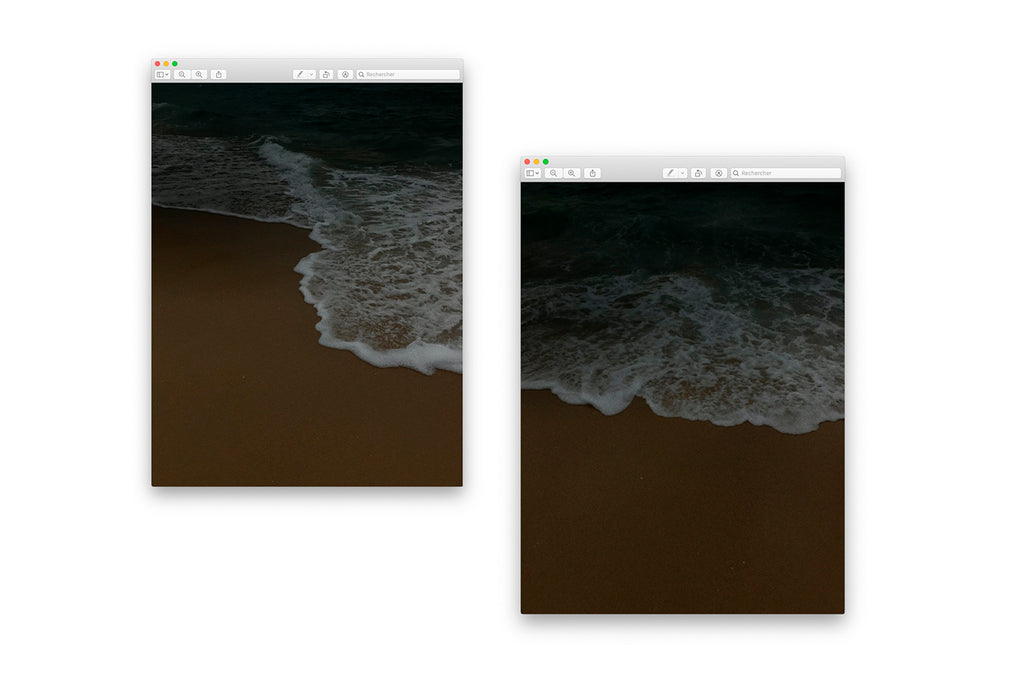Expand highlight color dropdown in right window
The width and height of the screenshot is (1024, 683).
tap(682, 173)
